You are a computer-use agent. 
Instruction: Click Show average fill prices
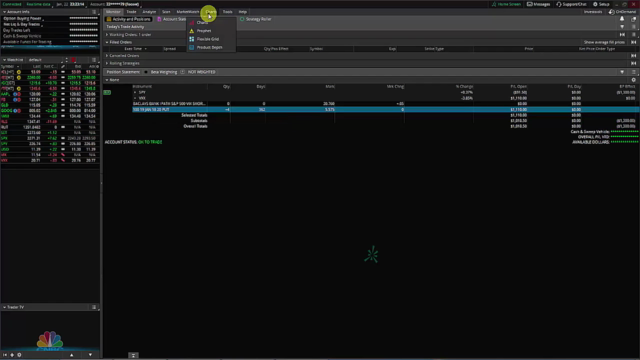604,42
